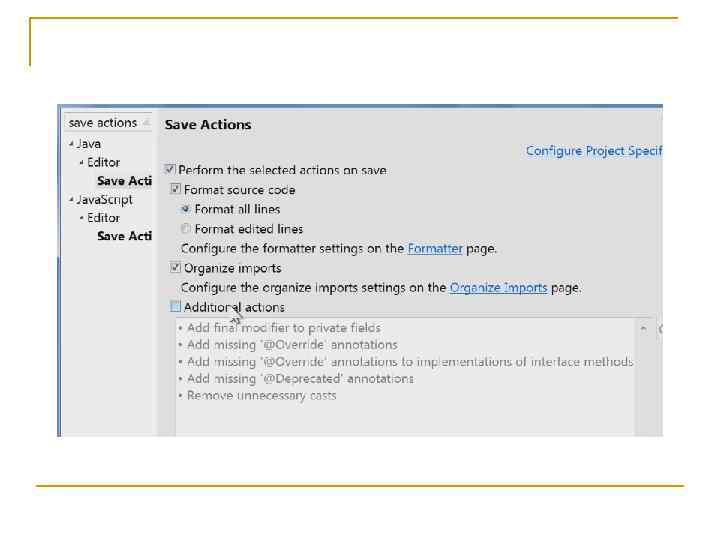
Task: Collapse the Editor node under JavaScript
Action: pyautogui.click(x=81, y=218)
